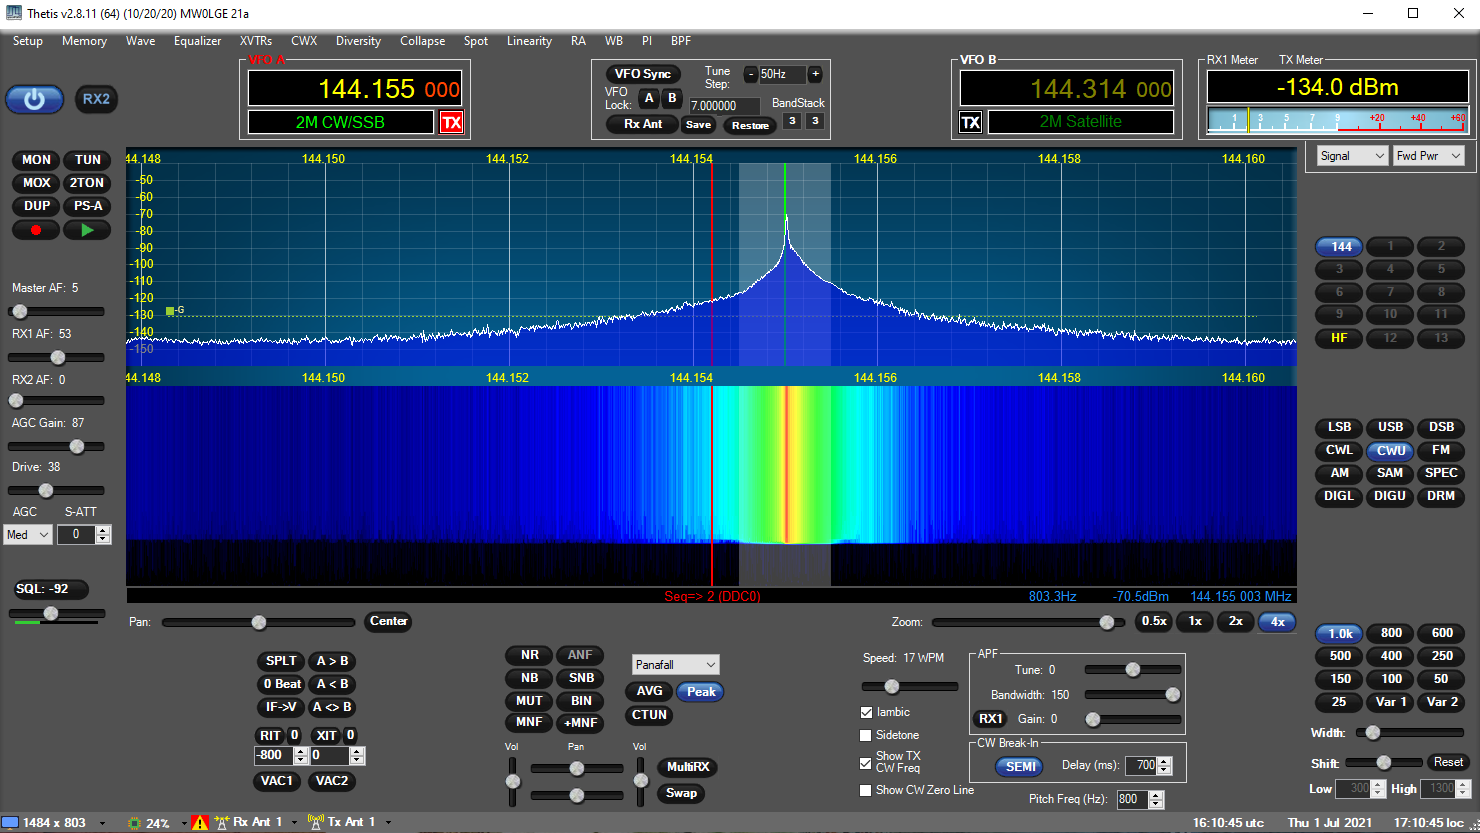Open the Linearity menu

click(x=529, y=41)
